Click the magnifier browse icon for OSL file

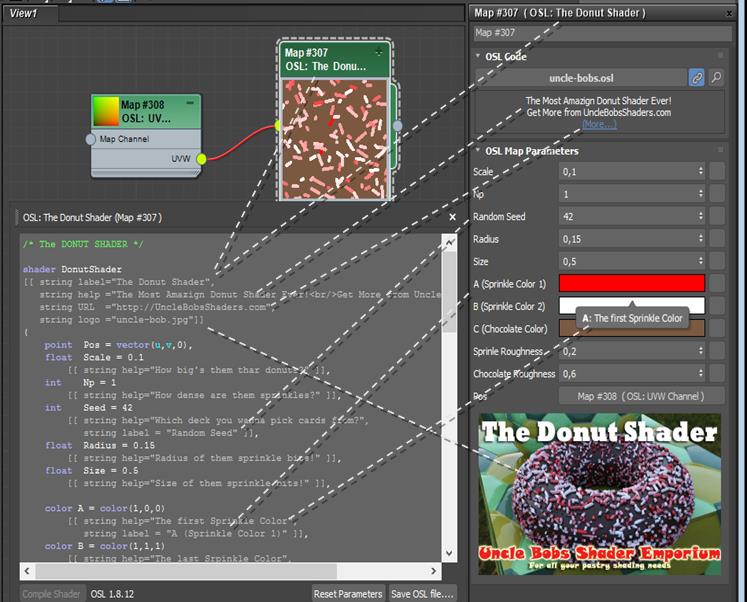(716, 78)
